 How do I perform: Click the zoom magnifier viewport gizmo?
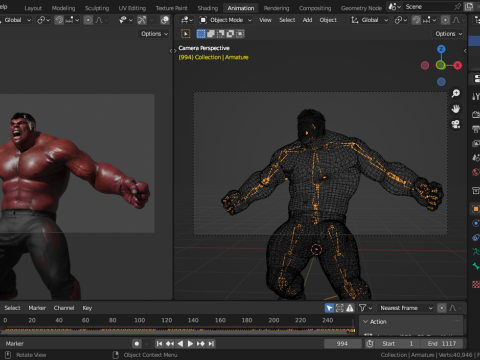pyautogui.click(x=456, y=93)
